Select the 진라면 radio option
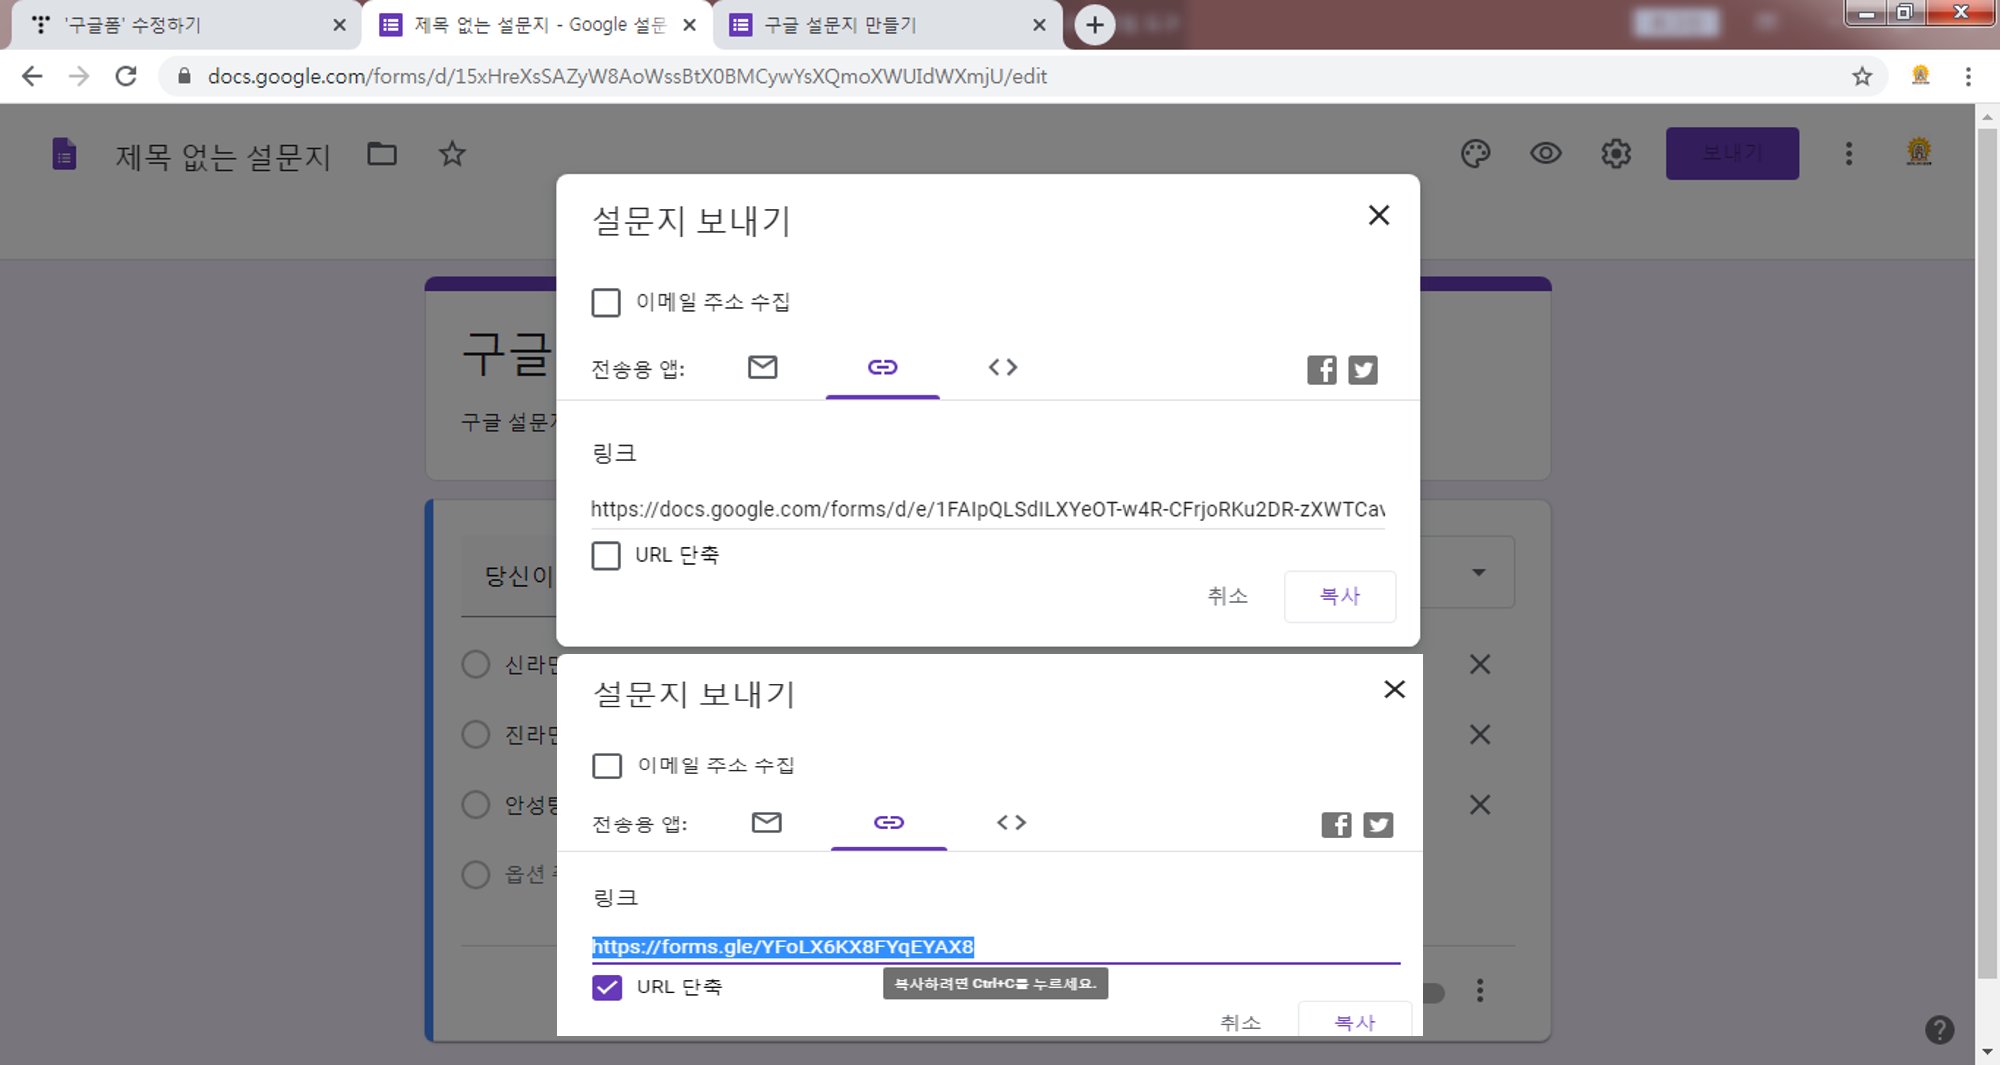This screenshot has width=2000, height=1065. click(476, 735)
